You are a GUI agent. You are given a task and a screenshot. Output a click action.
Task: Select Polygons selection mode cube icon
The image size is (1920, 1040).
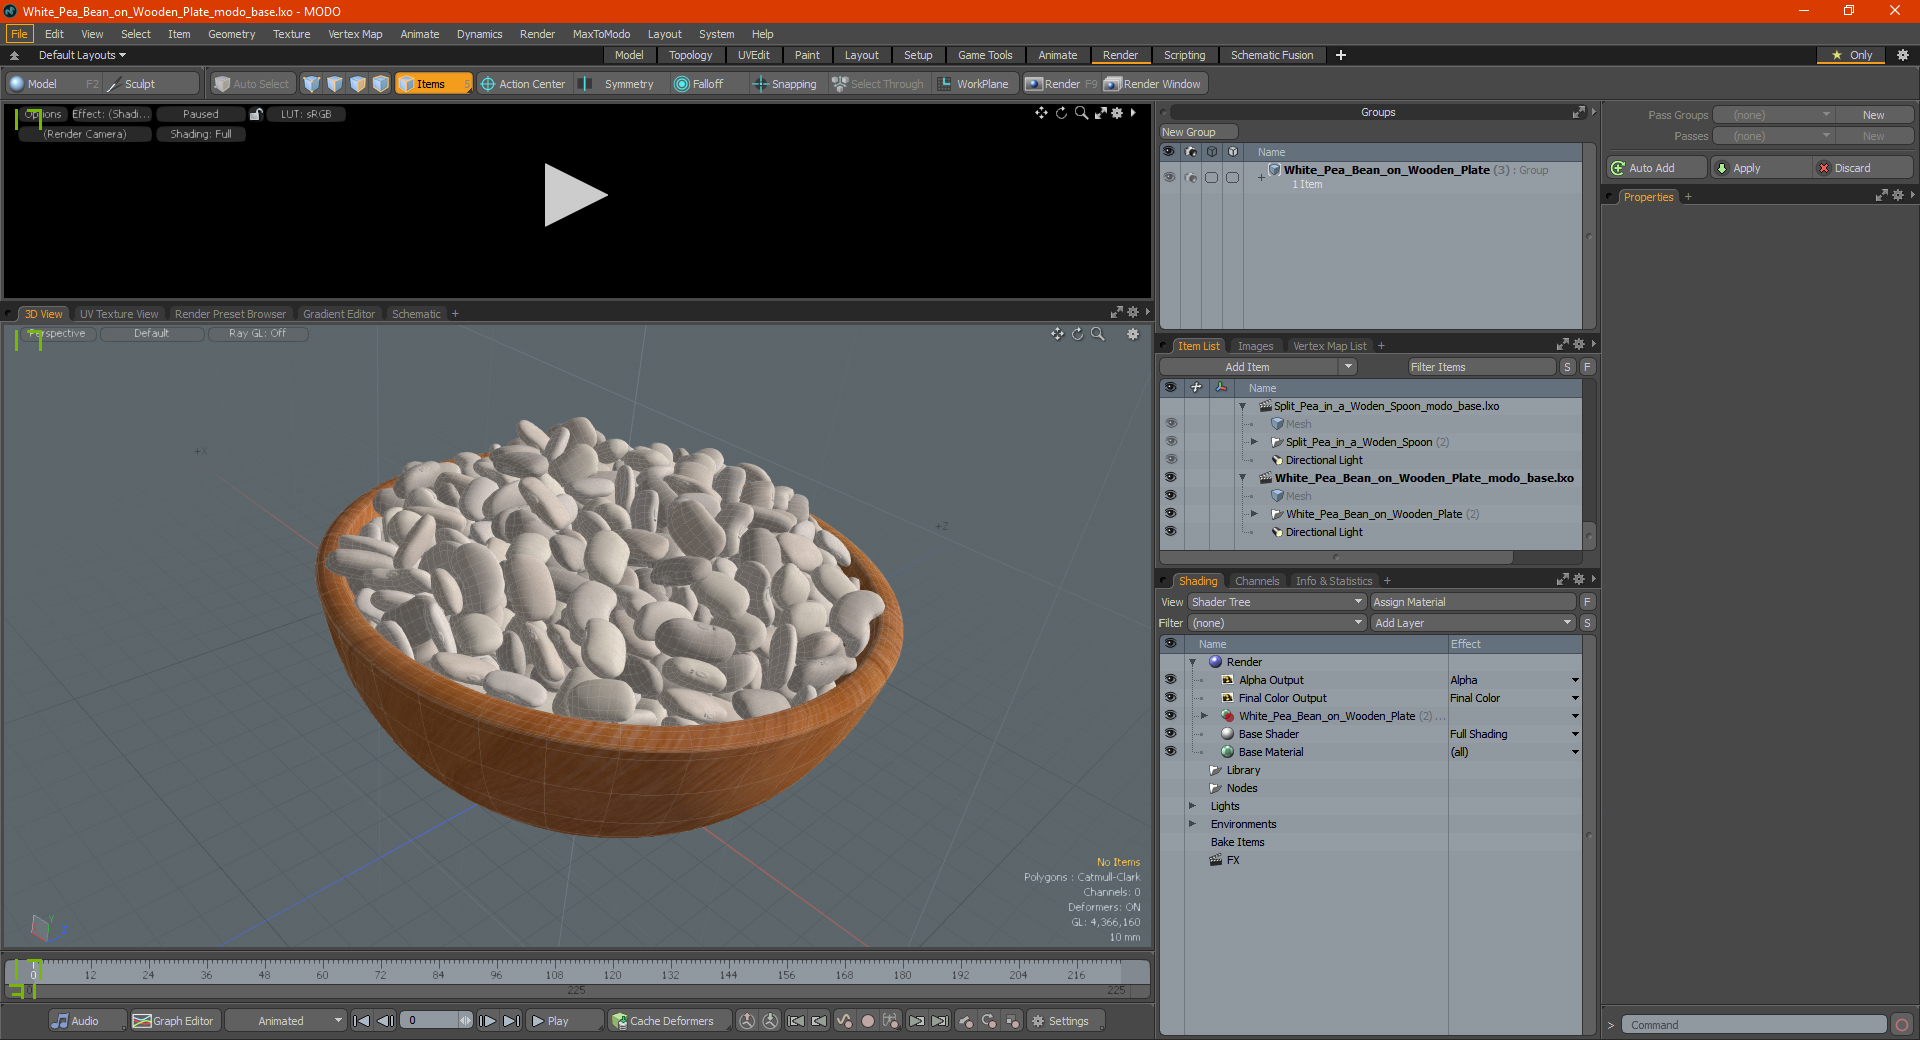pos(358,84)
